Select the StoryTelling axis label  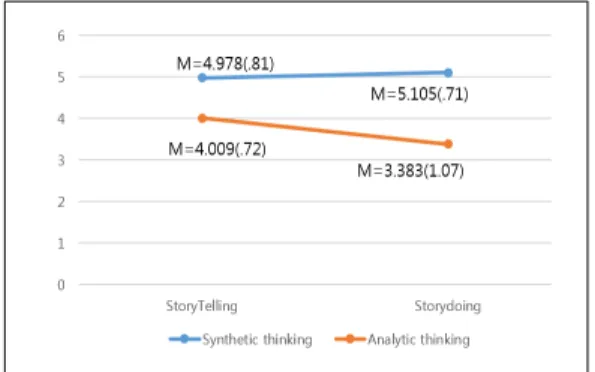[x=201, y=306]
